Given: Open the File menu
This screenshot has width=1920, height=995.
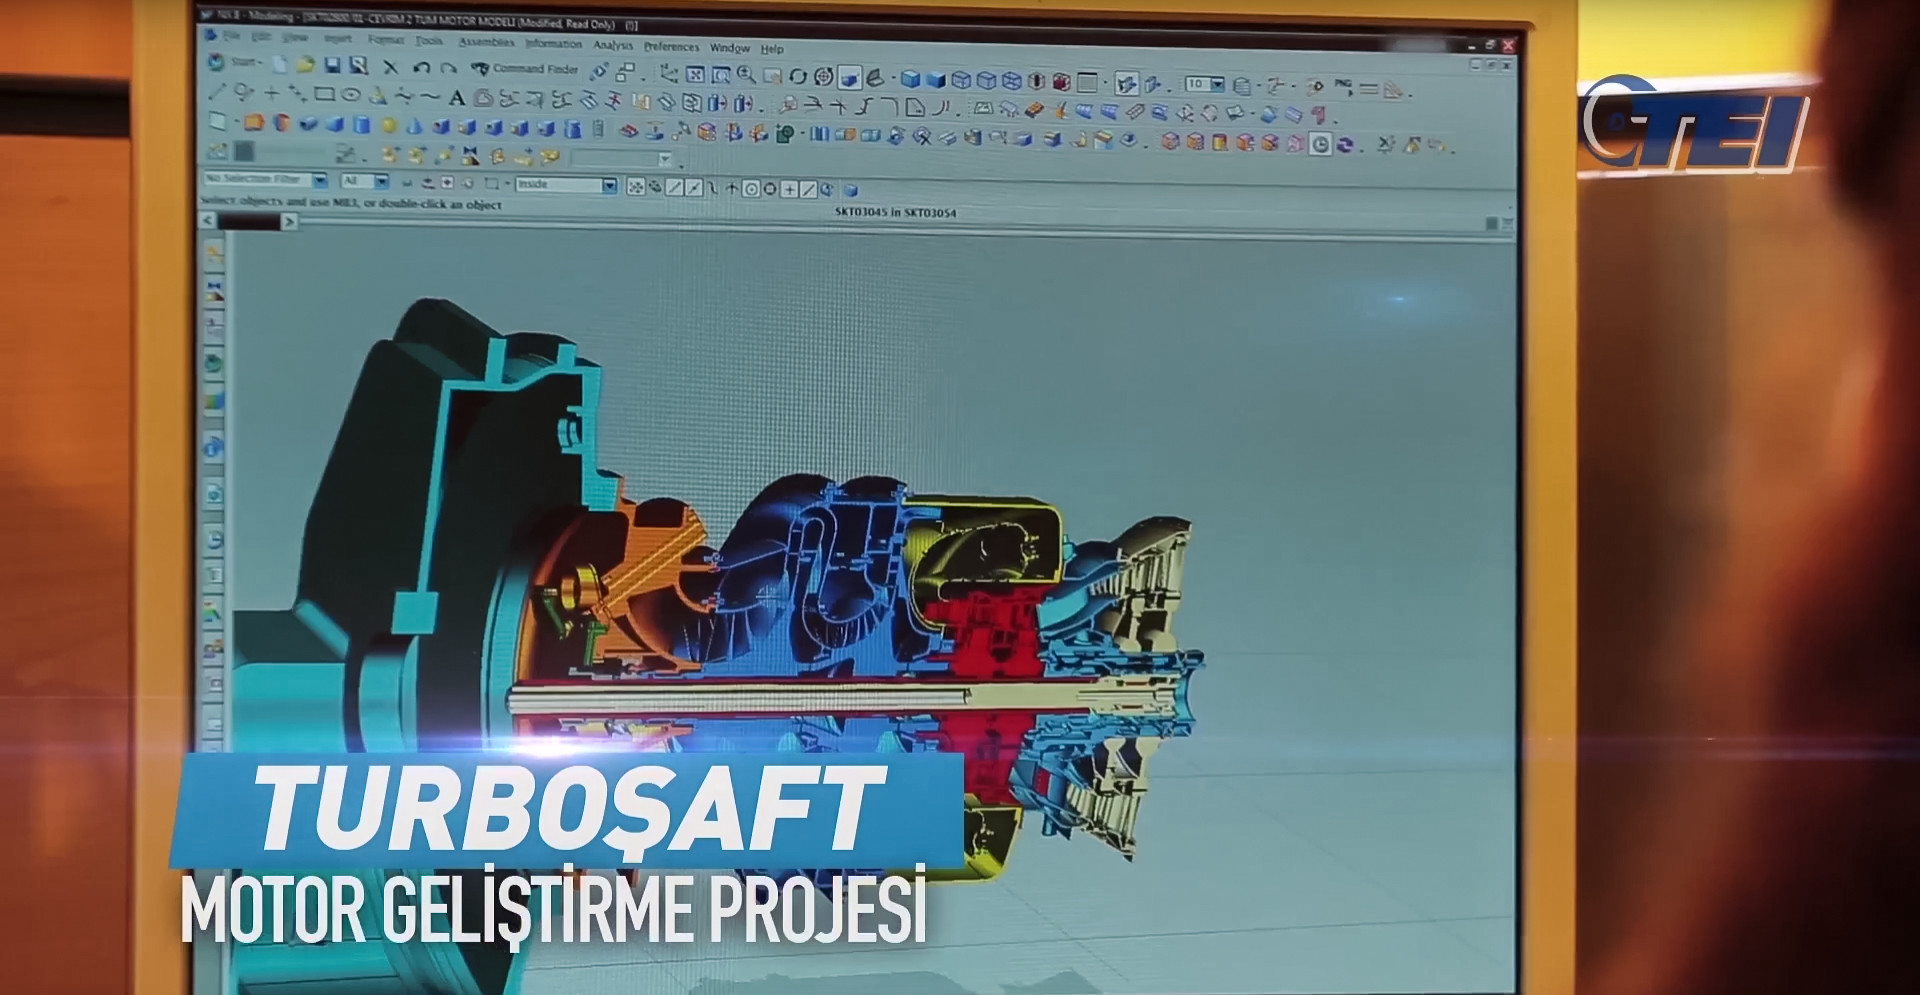Looking at the screenshot, I should click(231, 36).
